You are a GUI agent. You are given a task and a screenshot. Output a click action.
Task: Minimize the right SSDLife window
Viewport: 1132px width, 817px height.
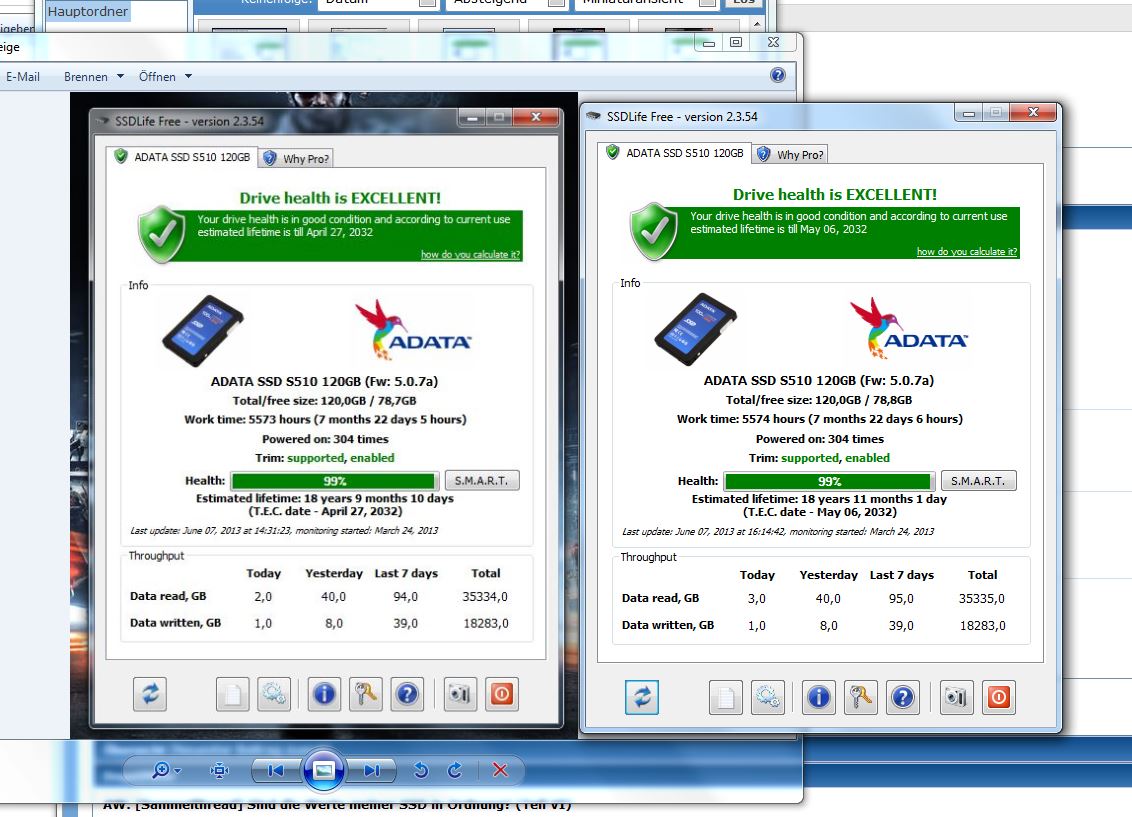[969, 113]
